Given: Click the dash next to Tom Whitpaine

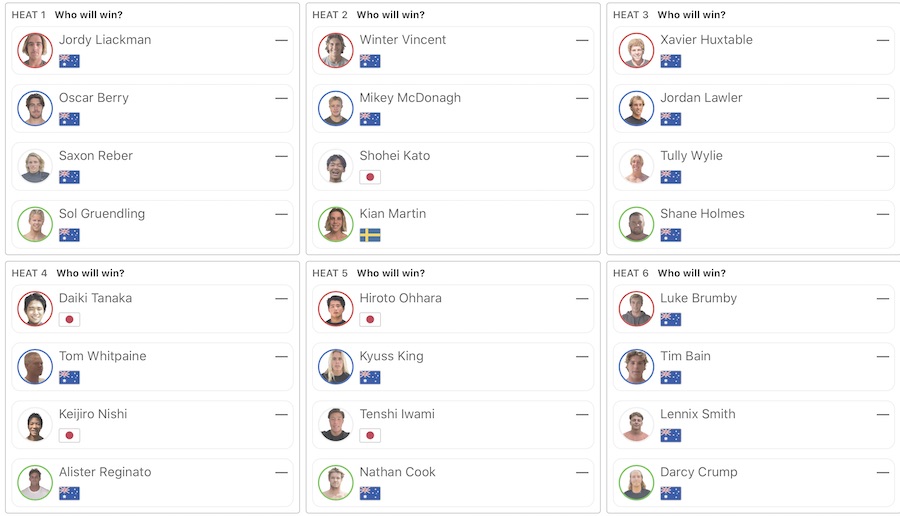Looking at the screenshot, I should click(281, 356).
